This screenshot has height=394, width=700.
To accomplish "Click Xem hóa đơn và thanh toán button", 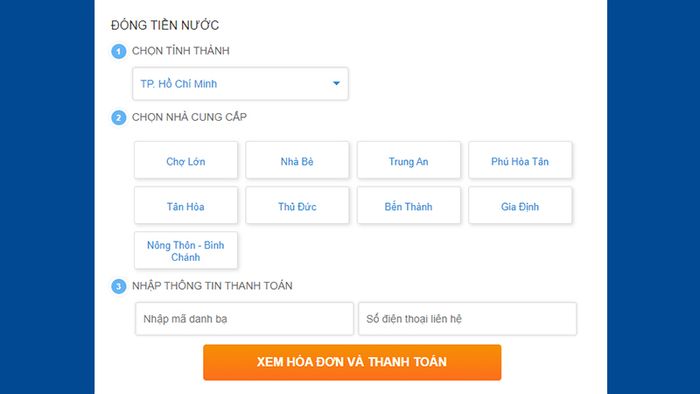I will tap(352, 362).
